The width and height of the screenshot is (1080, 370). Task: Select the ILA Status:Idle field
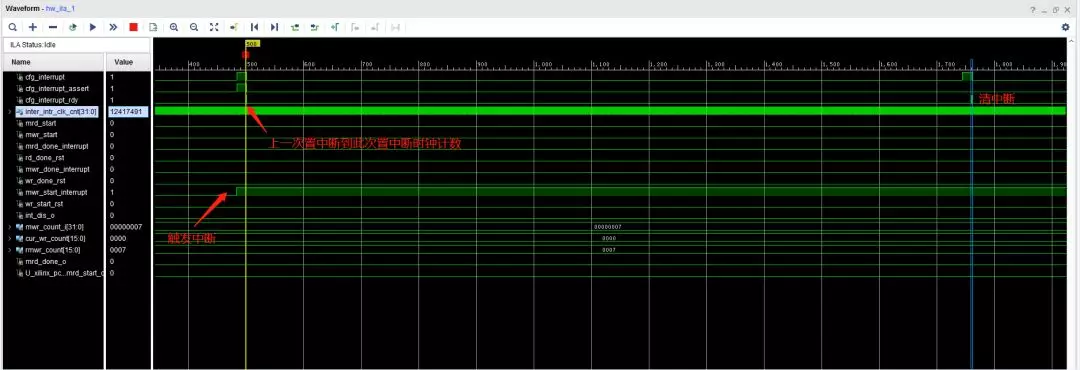pyautogui.click(x=76, y=45)
